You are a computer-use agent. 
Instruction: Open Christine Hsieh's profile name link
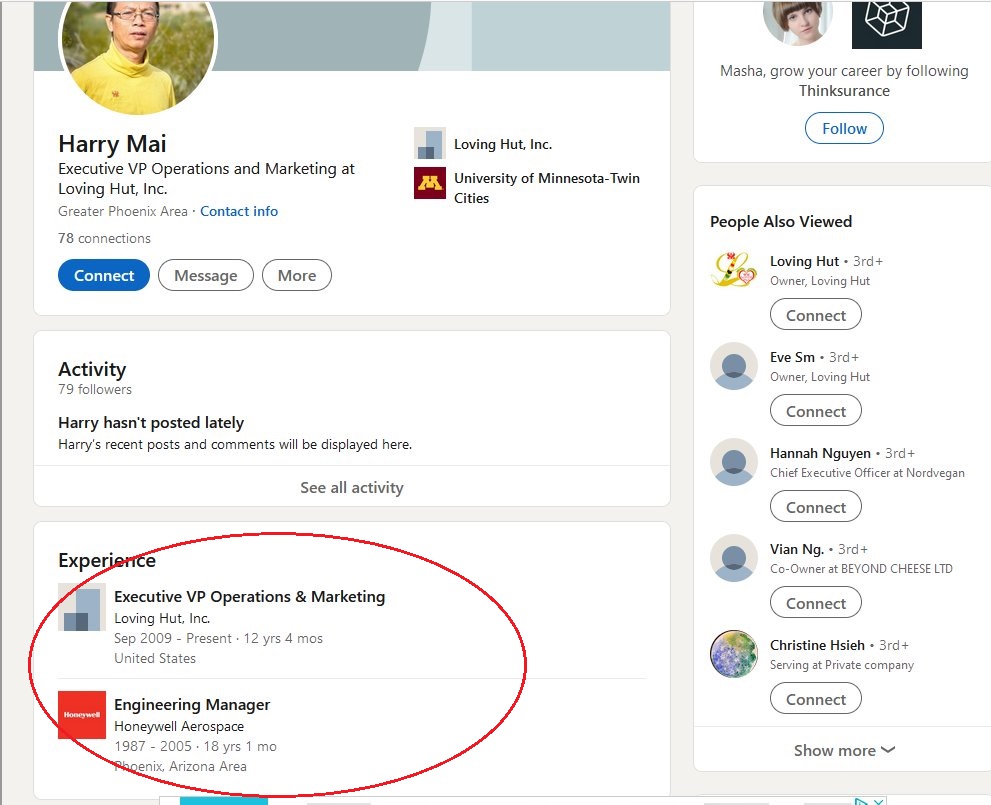click(x=817, y=645)
